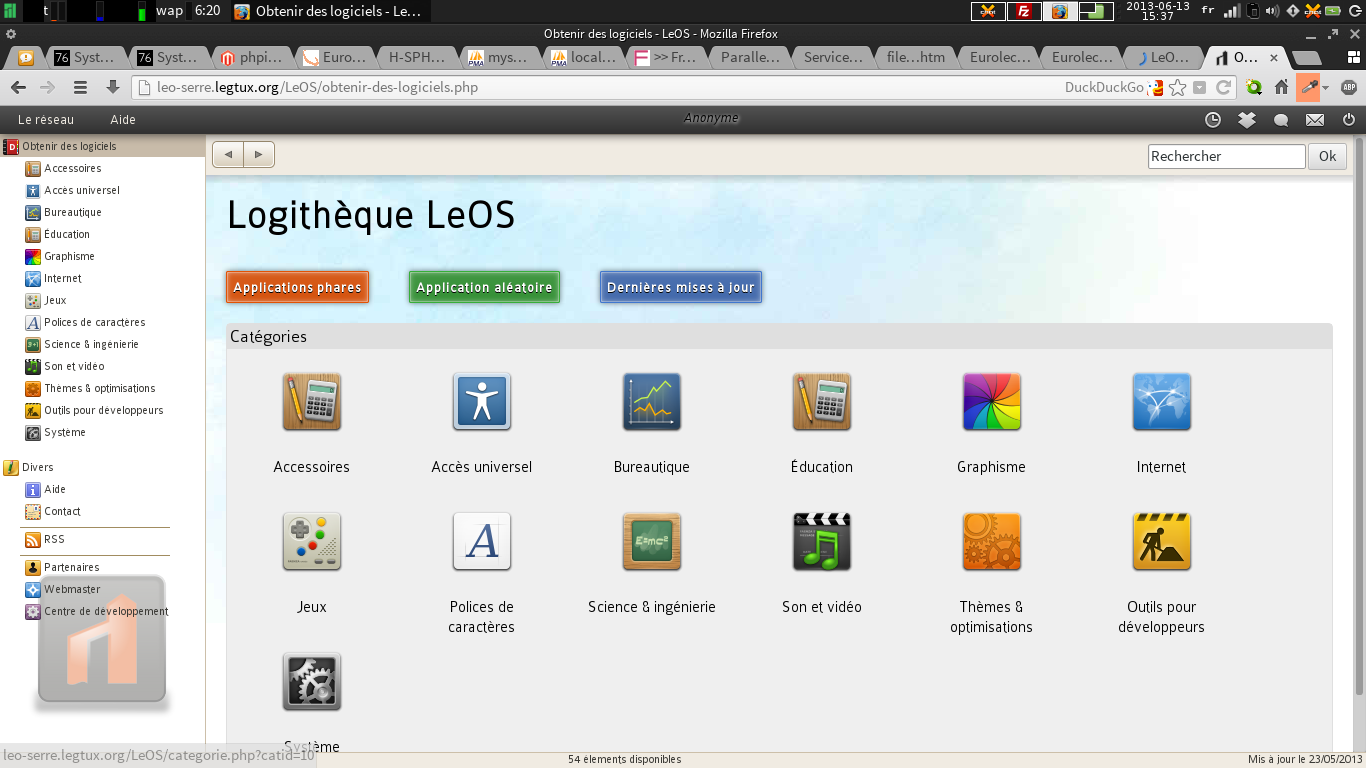Viewport: 1366px width, 768px height.
Task: Open the Le réseau menu
Action: (46, 120)
